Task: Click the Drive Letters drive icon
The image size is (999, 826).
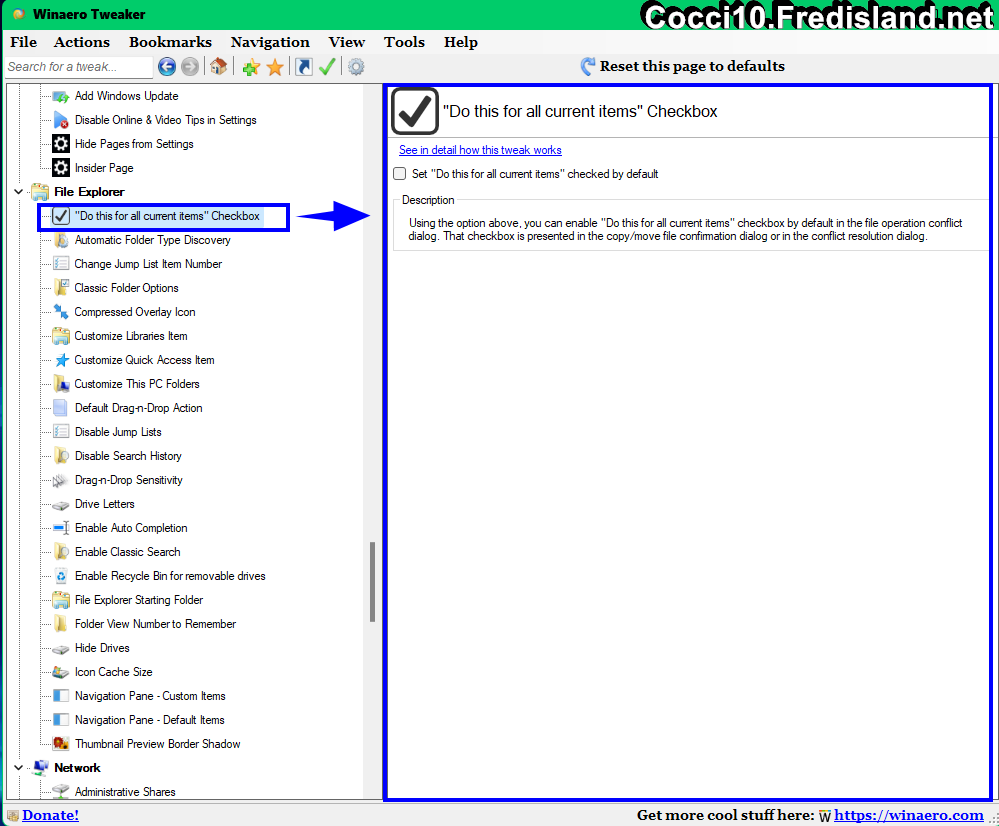Action: tap(61, 505)
